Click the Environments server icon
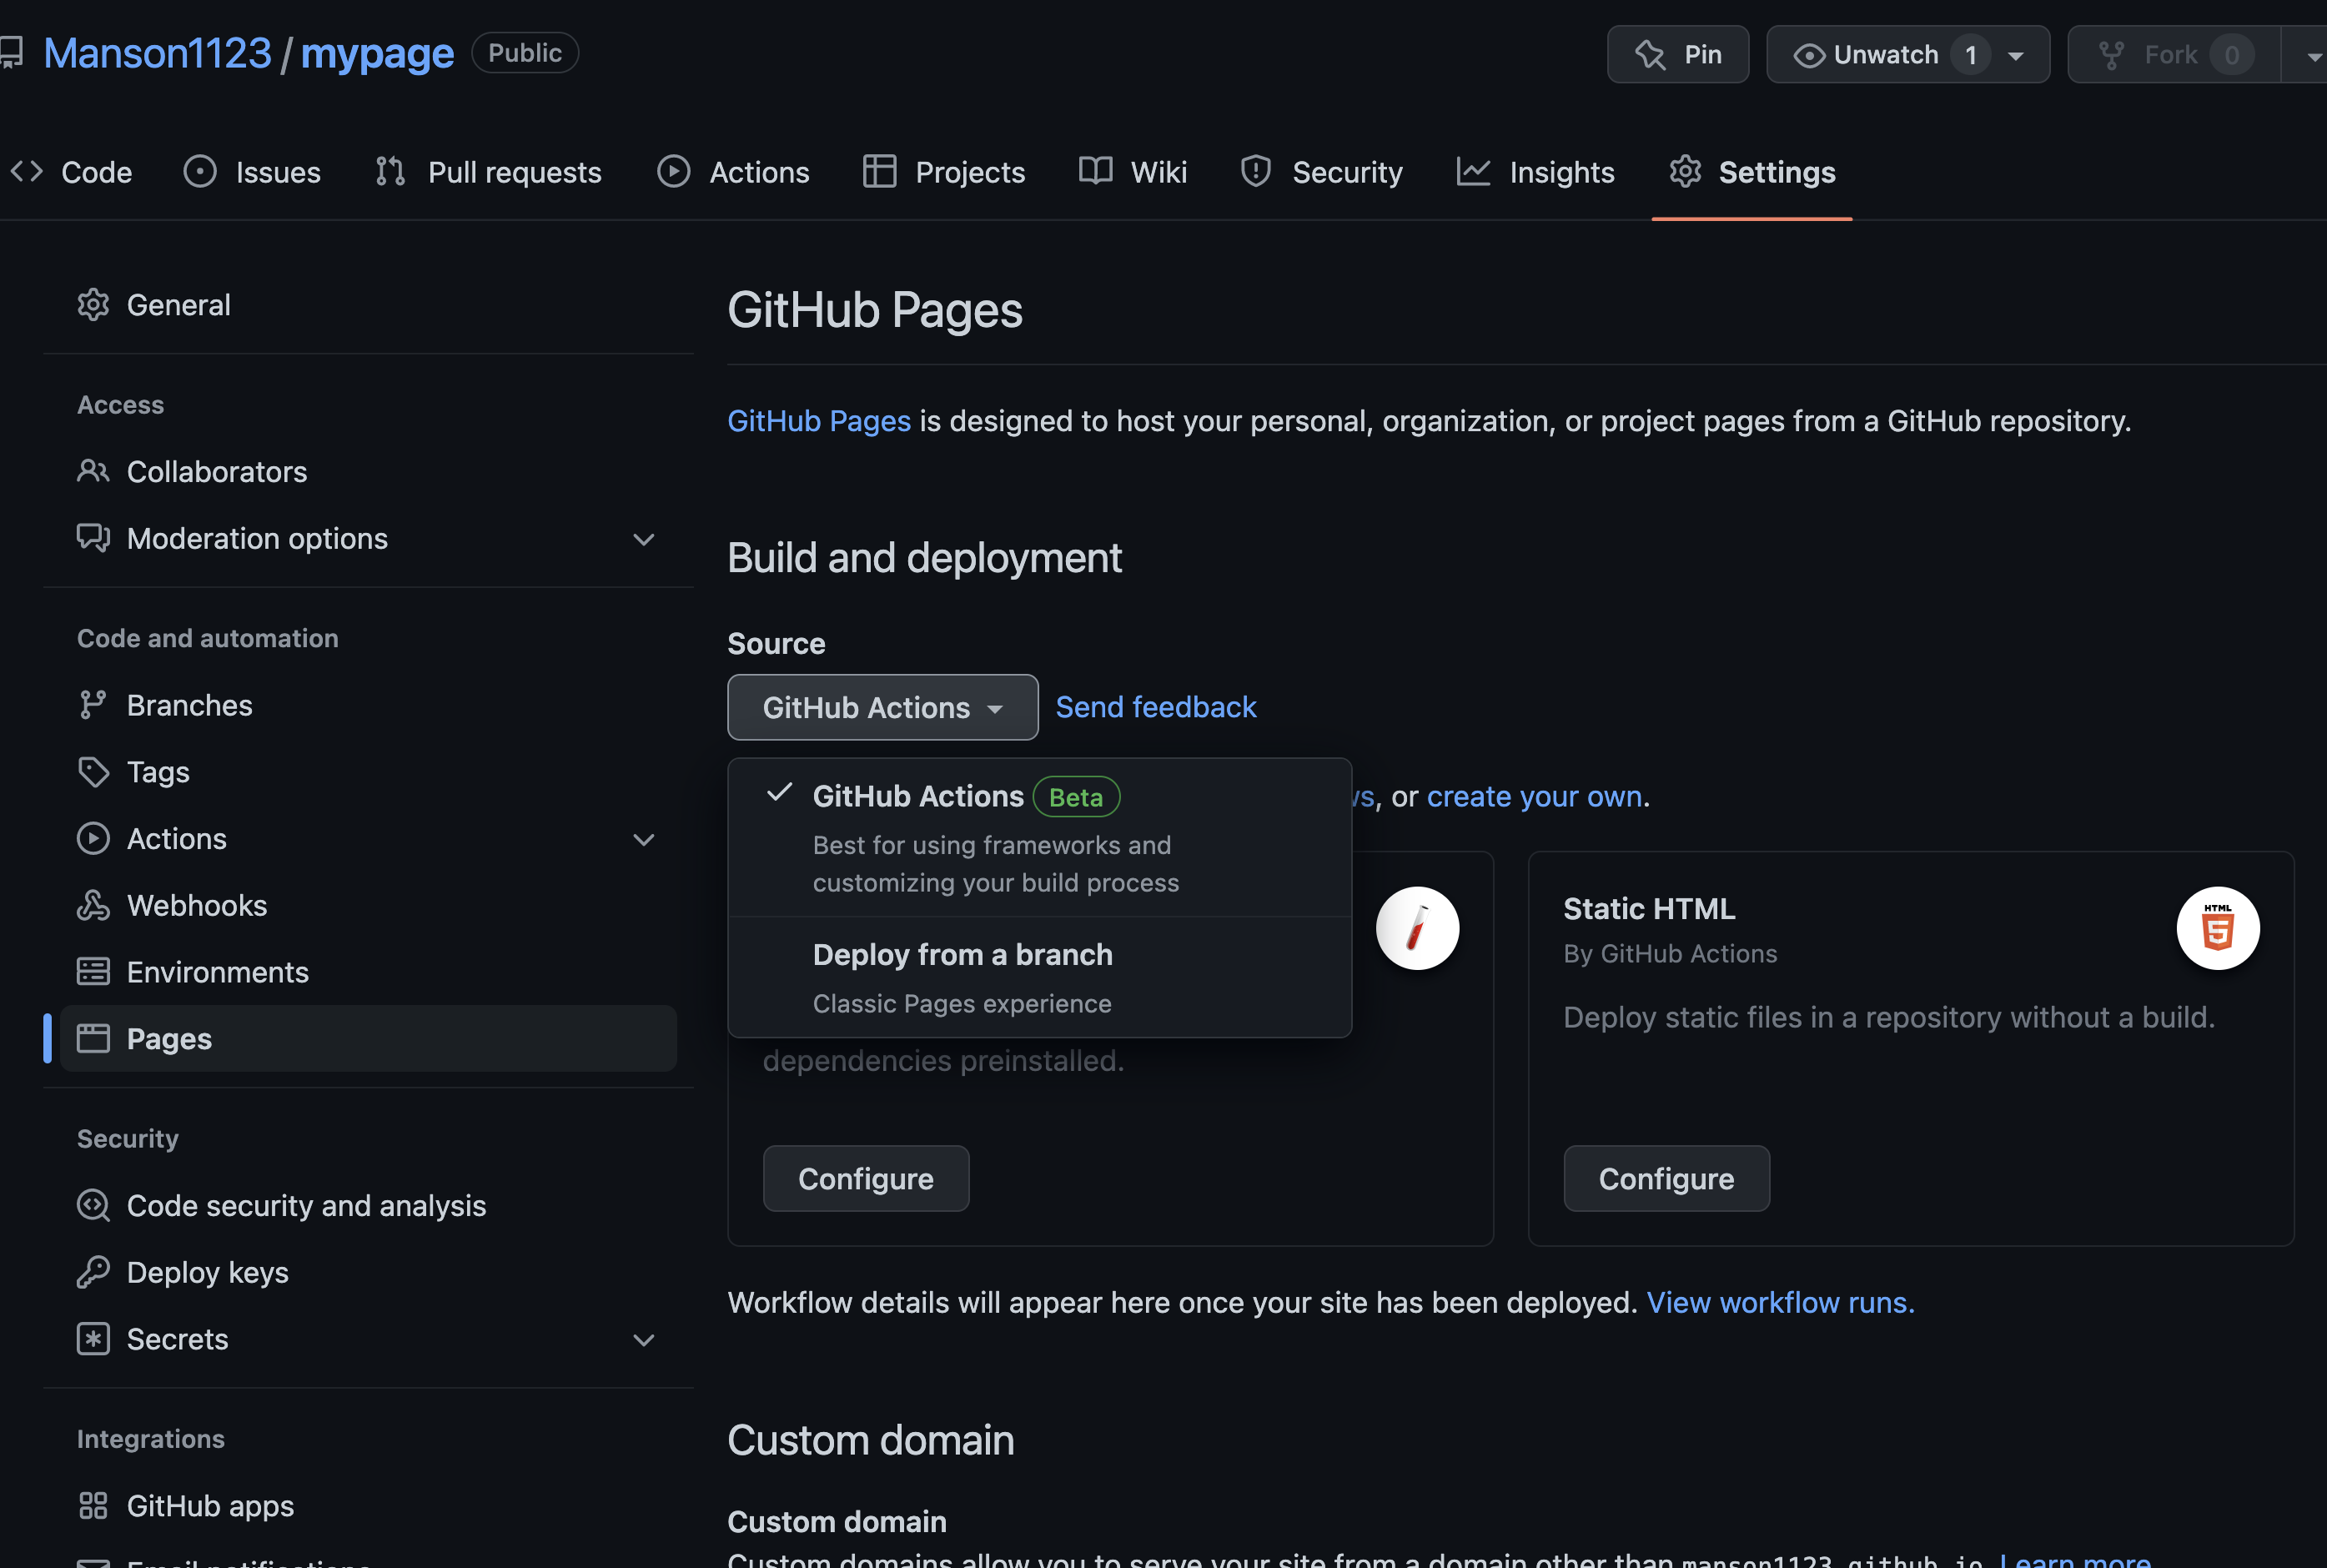Screen dimensions: 2327x1568 pos(93,972)
